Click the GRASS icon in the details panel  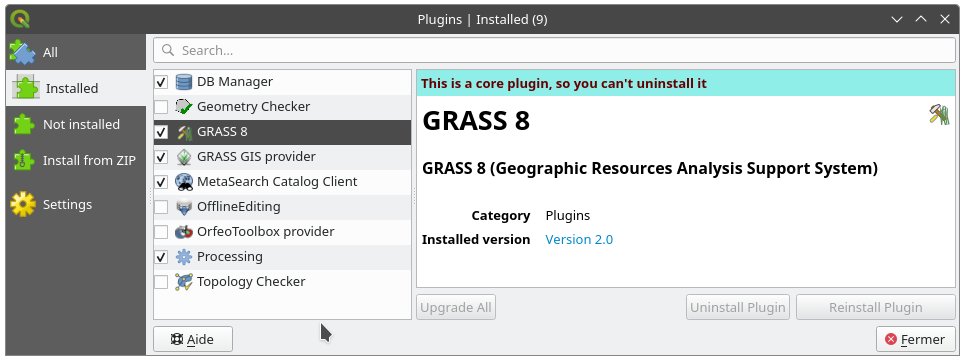click(939, 114)
